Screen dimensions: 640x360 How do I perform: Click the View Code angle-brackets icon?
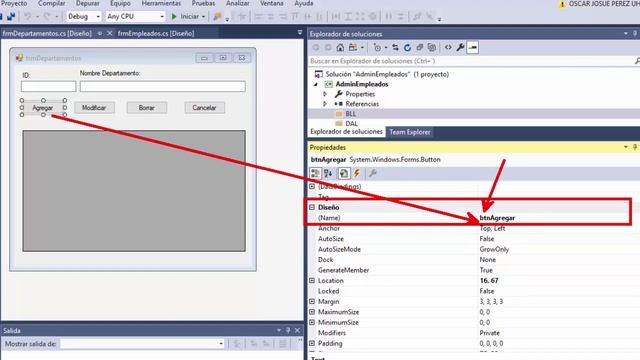448,47
